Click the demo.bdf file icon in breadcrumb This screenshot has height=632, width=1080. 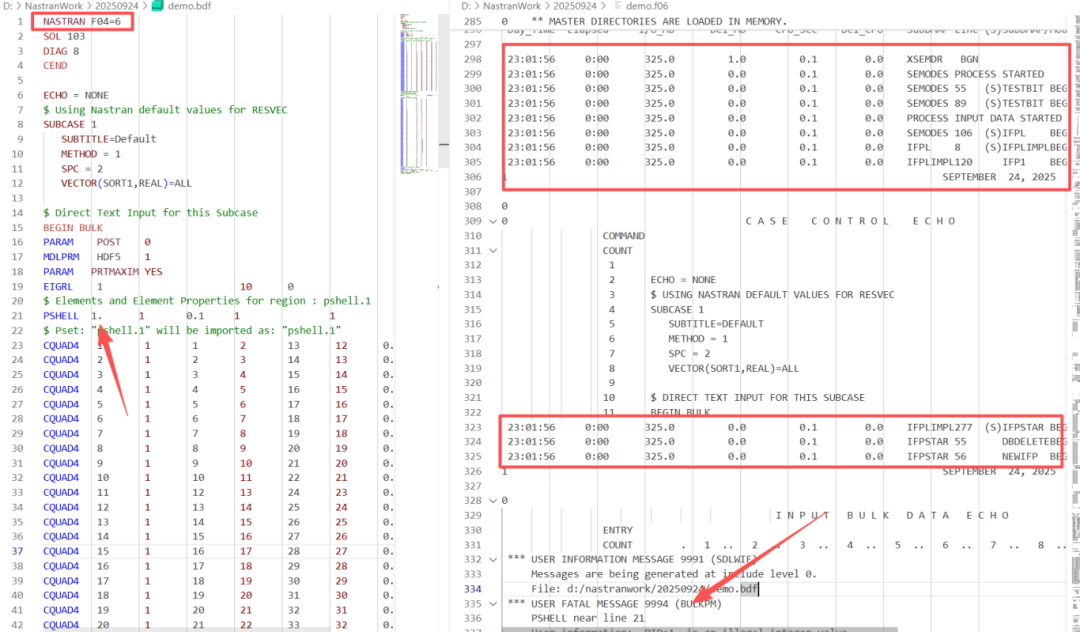point(158,6)
